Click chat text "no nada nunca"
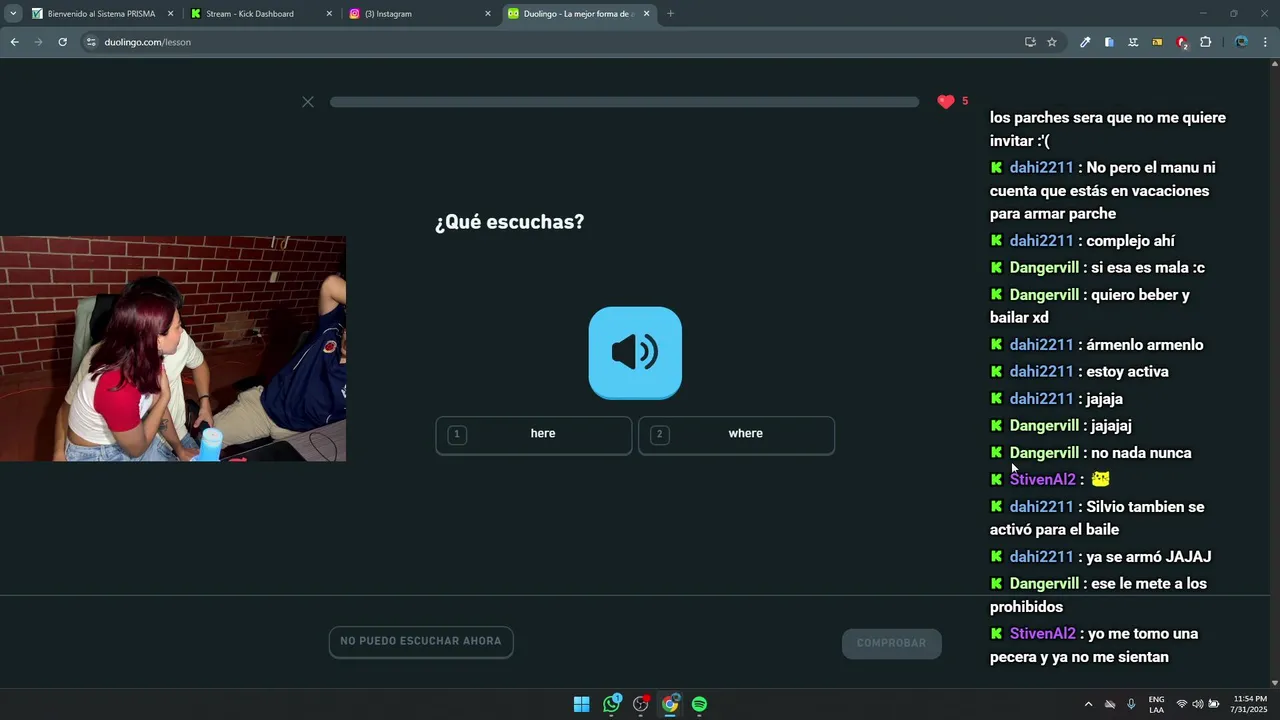This screenshot has width=1280, height=720. 1141,453
